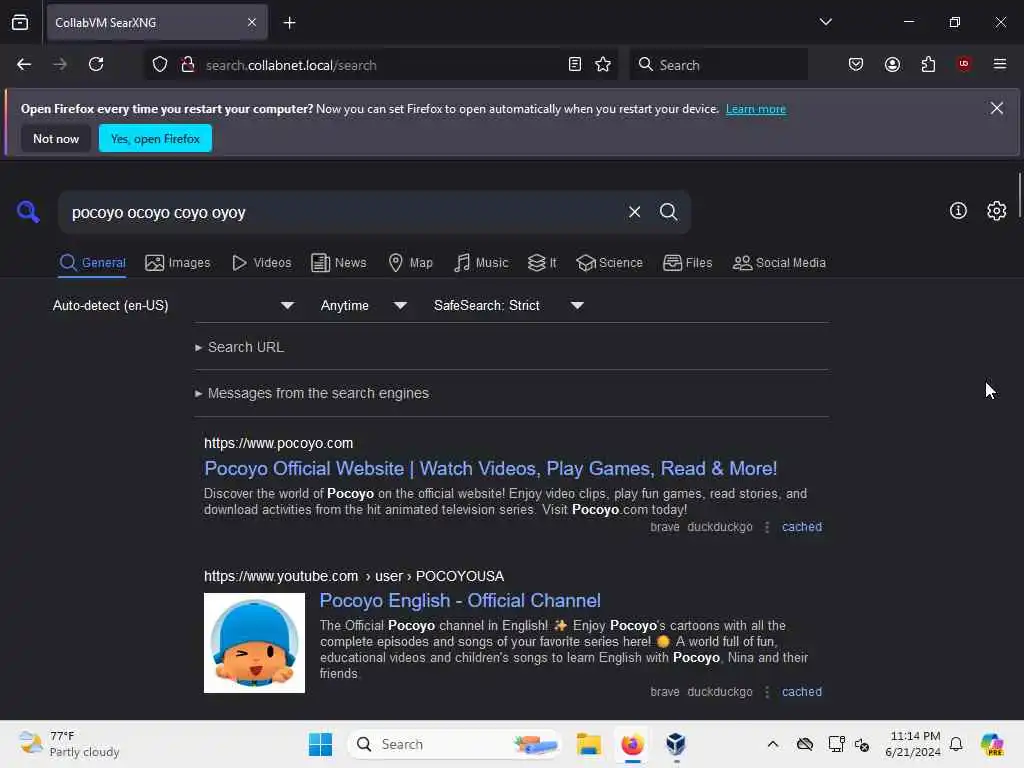
Task: View site security lock information
Action: pyautogui.click(x=187, y=65)
